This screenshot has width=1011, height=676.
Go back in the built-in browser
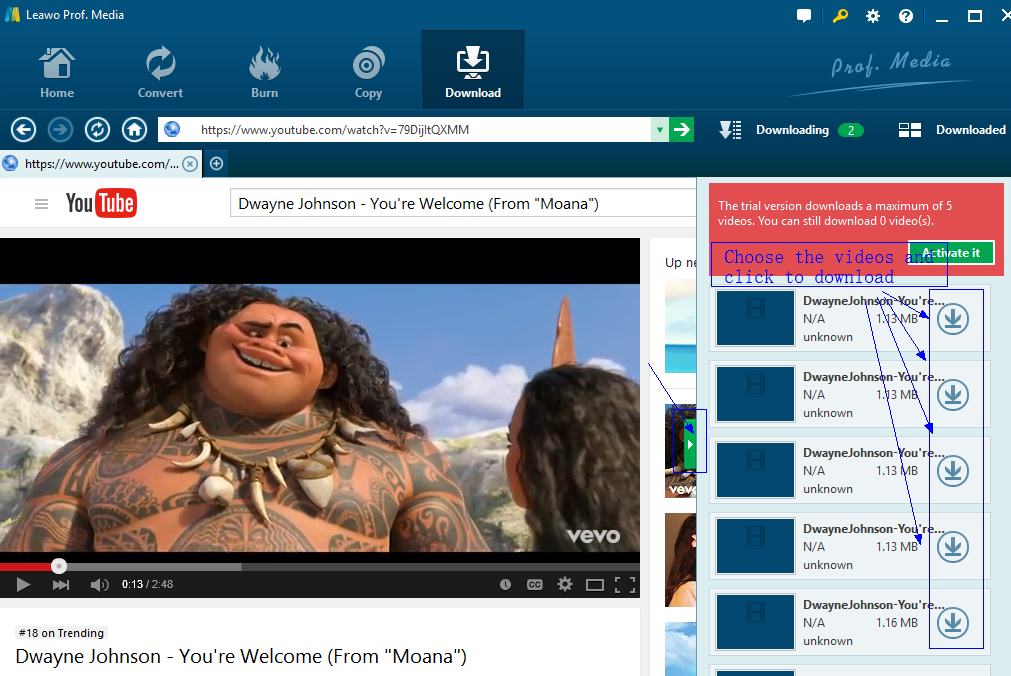[23, 130]
